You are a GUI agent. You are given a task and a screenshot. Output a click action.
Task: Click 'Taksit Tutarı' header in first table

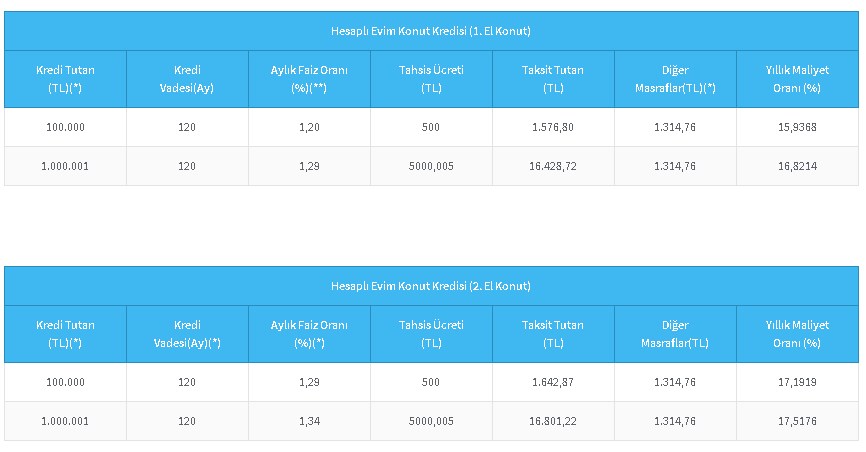pos(553,79)
